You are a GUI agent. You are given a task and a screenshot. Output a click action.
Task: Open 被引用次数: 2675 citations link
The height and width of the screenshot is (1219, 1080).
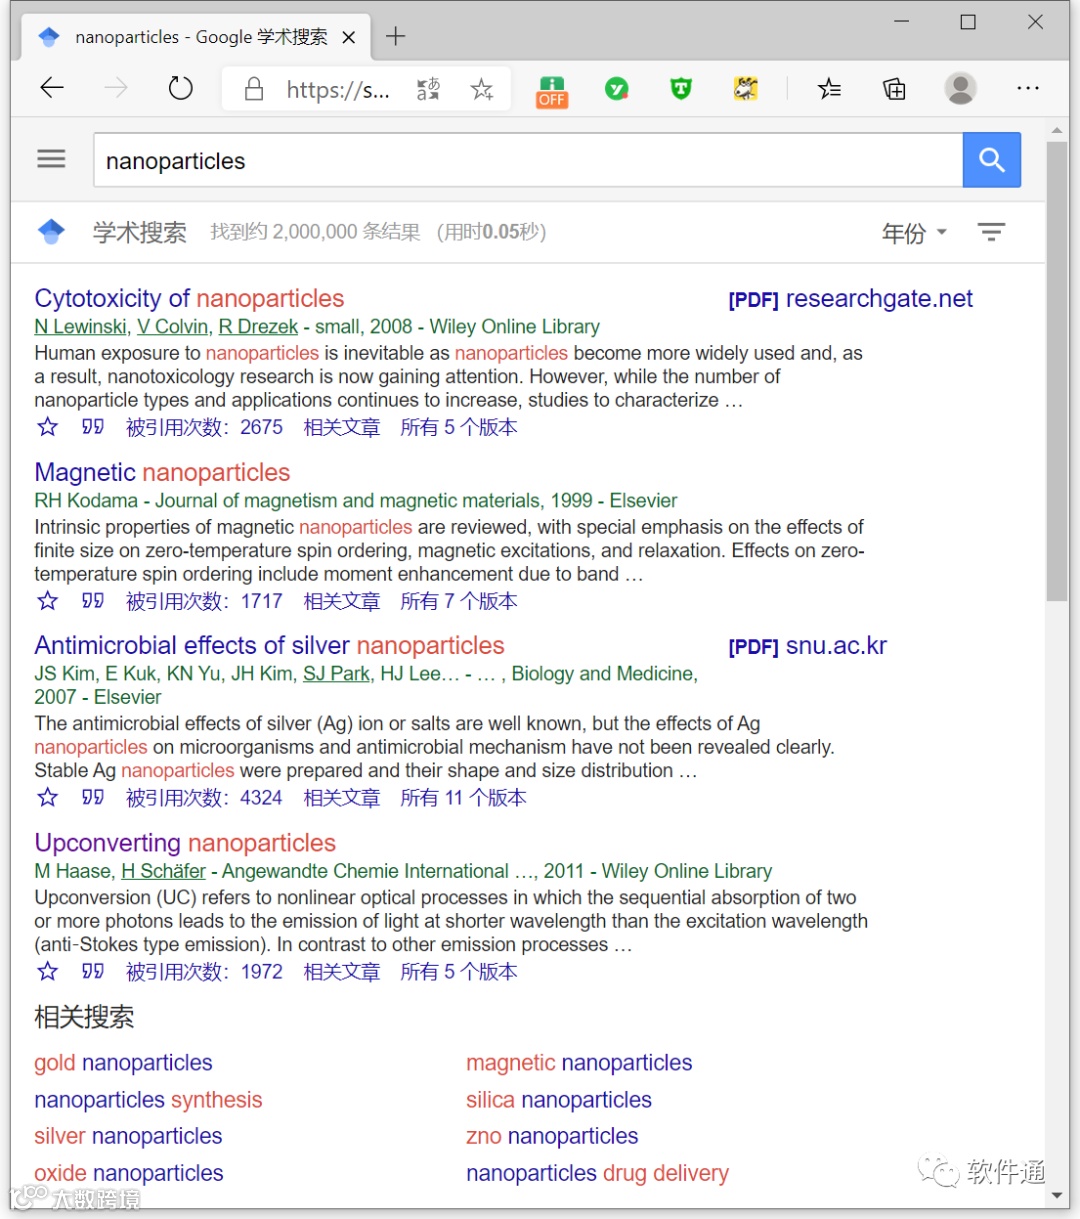[204, 427]
